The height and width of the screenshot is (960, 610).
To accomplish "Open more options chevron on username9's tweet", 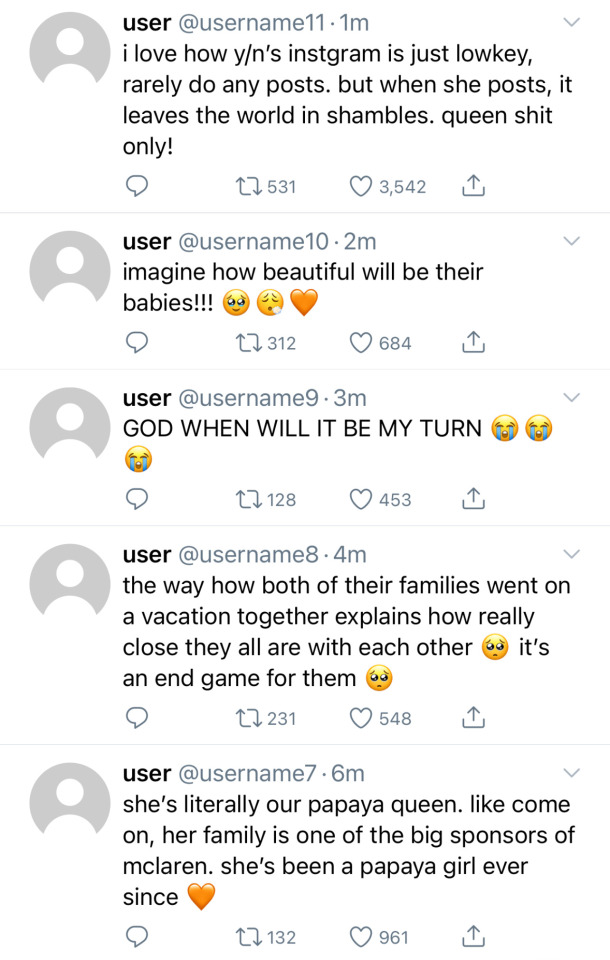I will pyautogui.click(x=572, y=397).
